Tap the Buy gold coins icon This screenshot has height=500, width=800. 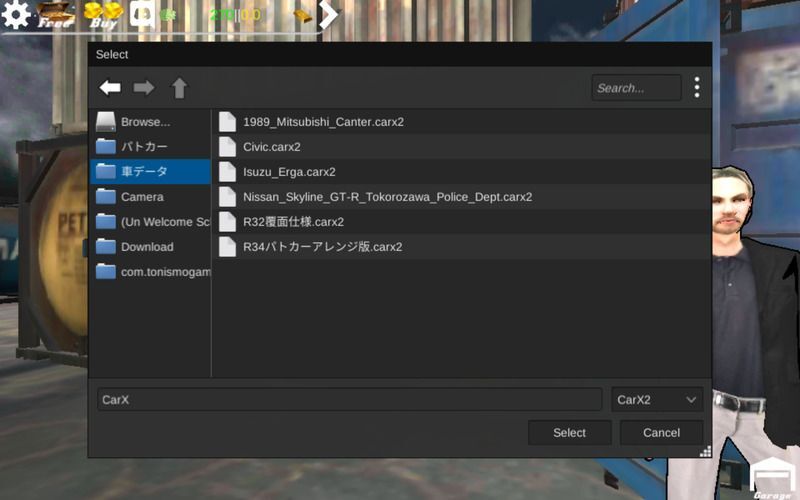point(101,13)
